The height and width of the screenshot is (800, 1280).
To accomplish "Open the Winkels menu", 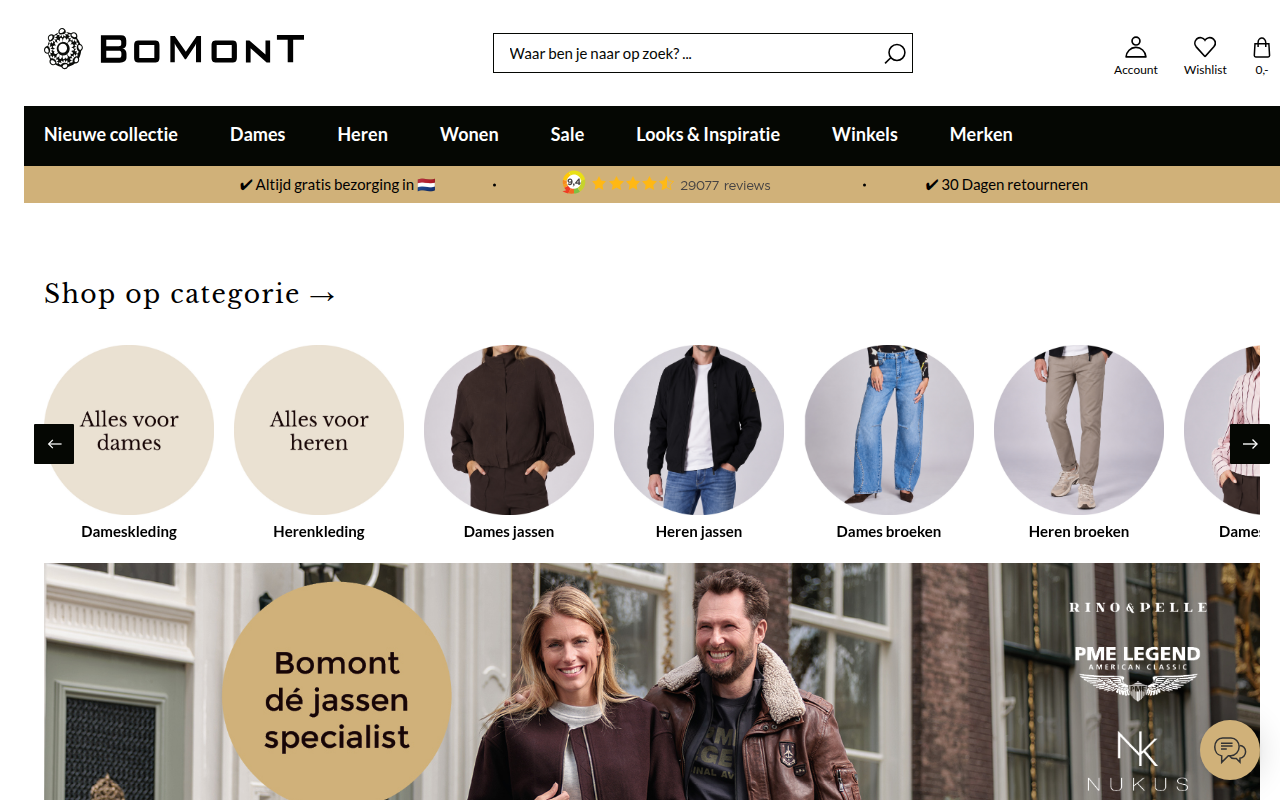I will 865,135.
